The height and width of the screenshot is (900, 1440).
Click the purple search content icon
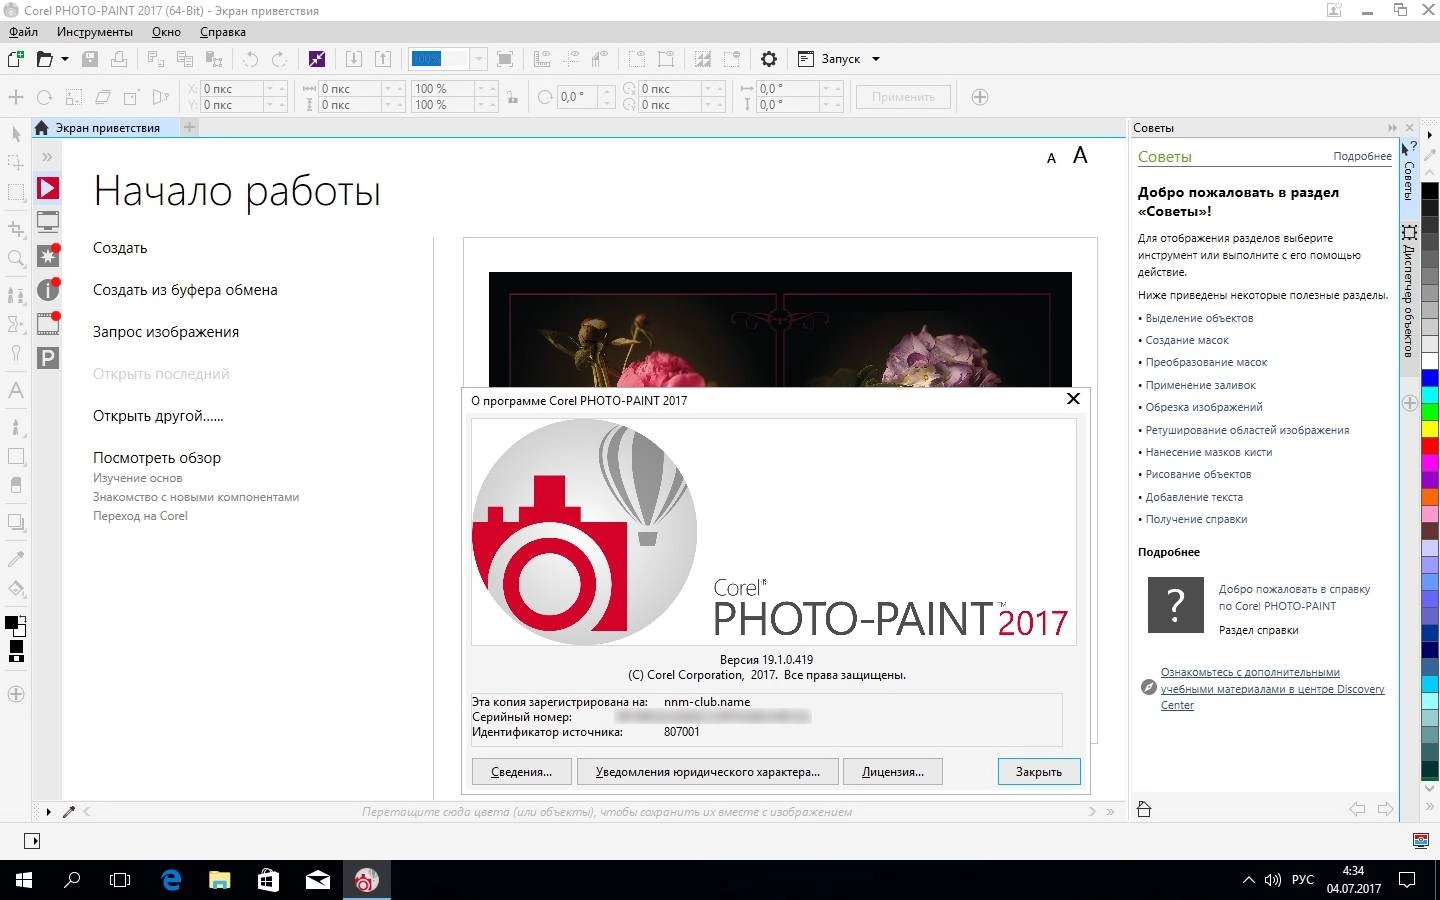[317, 59]
